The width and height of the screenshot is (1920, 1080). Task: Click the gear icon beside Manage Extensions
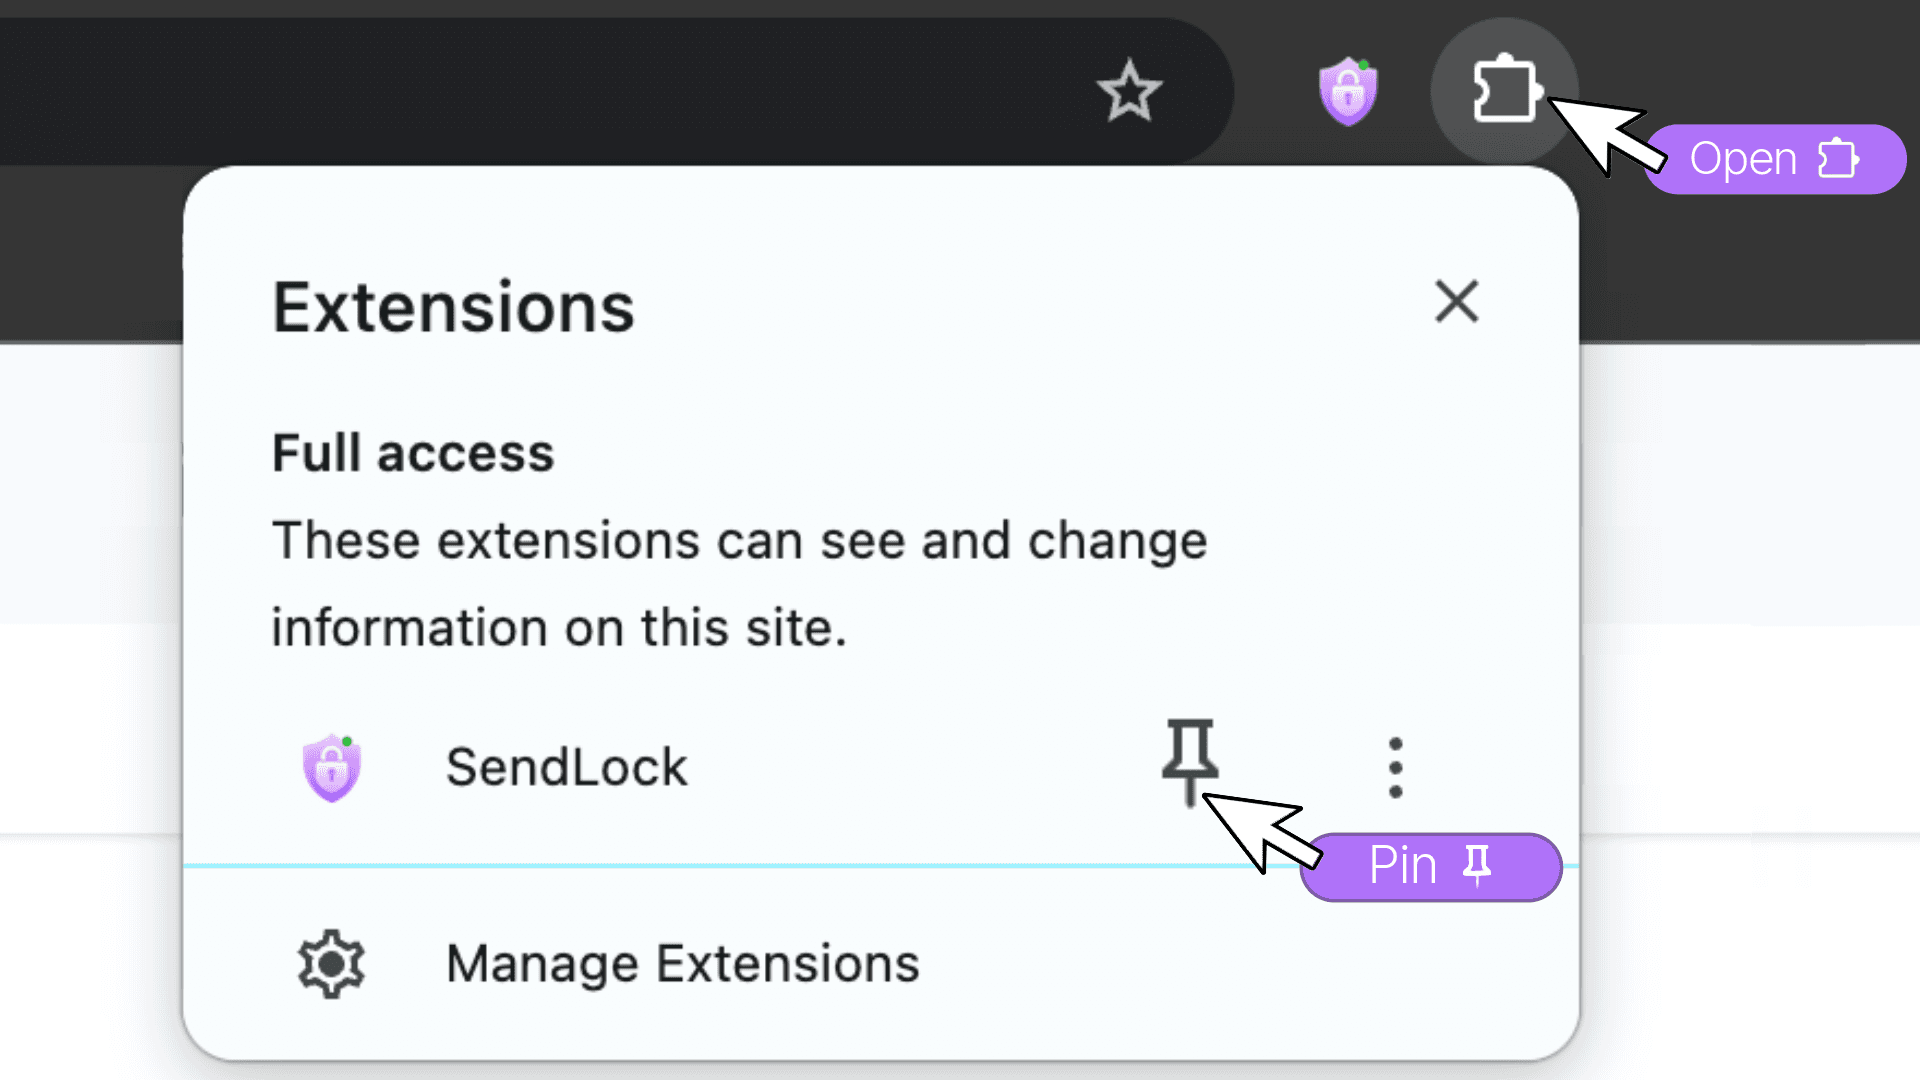pos(331,964)
